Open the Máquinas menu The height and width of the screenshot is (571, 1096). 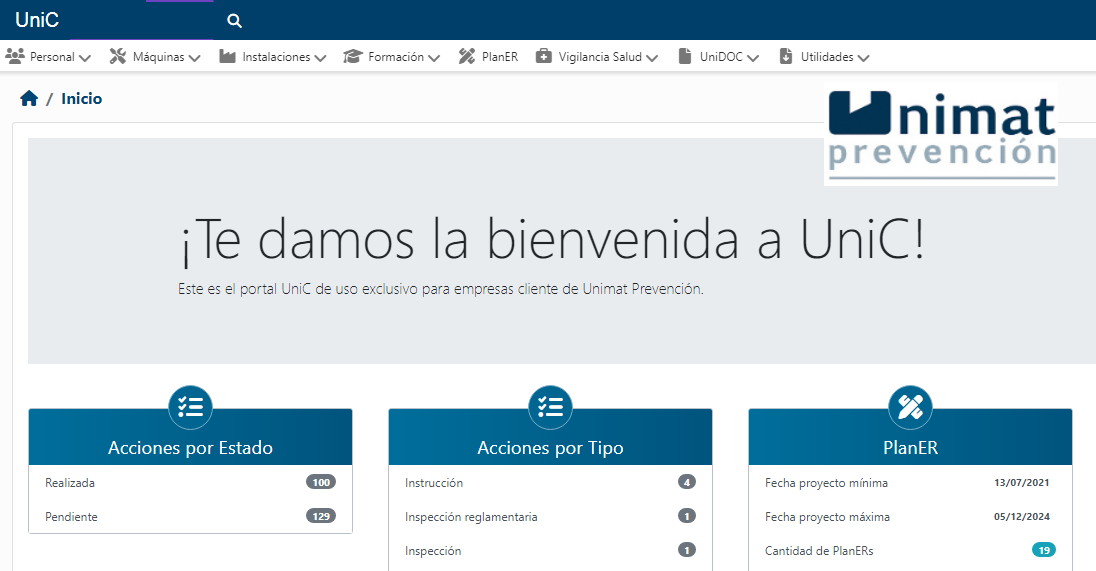coord(155,57)
